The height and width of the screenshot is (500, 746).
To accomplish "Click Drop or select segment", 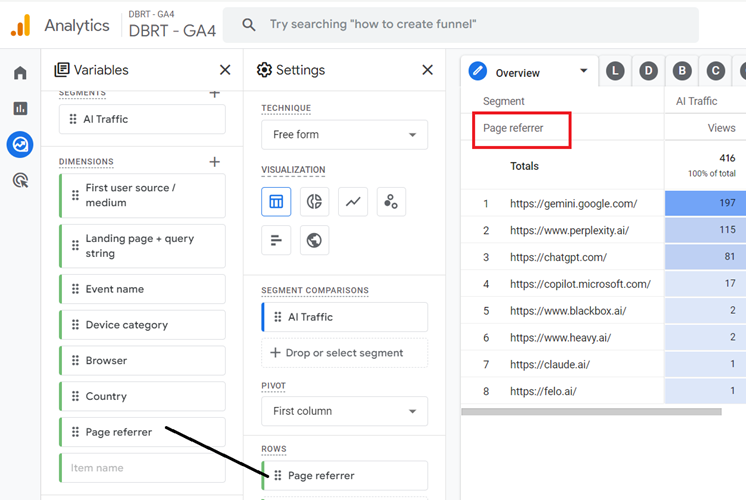I will pos(344,353).
